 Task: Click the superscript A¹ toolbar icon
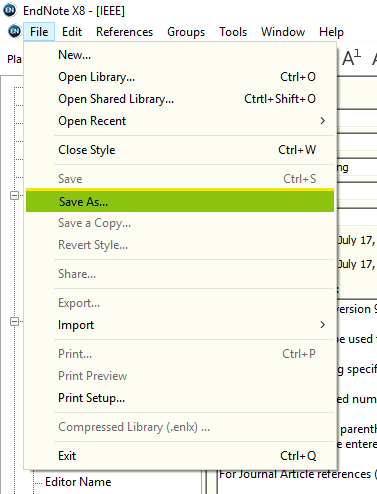tap(352, 58)
